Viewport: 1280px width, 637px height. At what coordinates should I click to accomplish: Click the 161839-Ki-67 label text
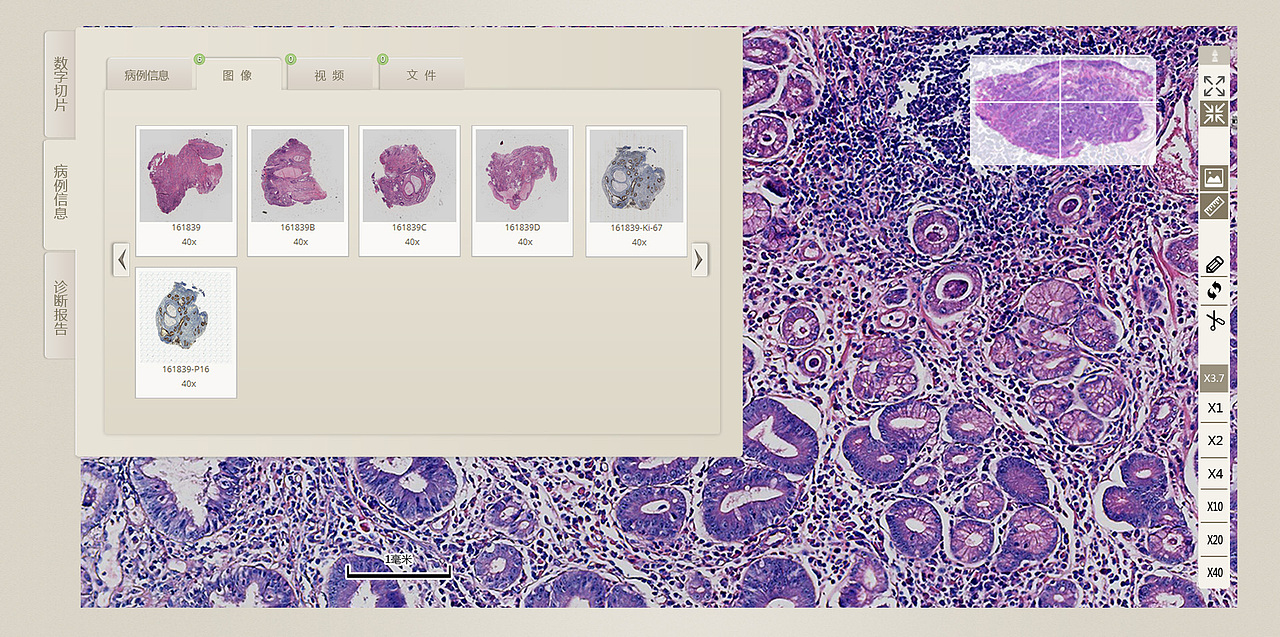point(636,228)
